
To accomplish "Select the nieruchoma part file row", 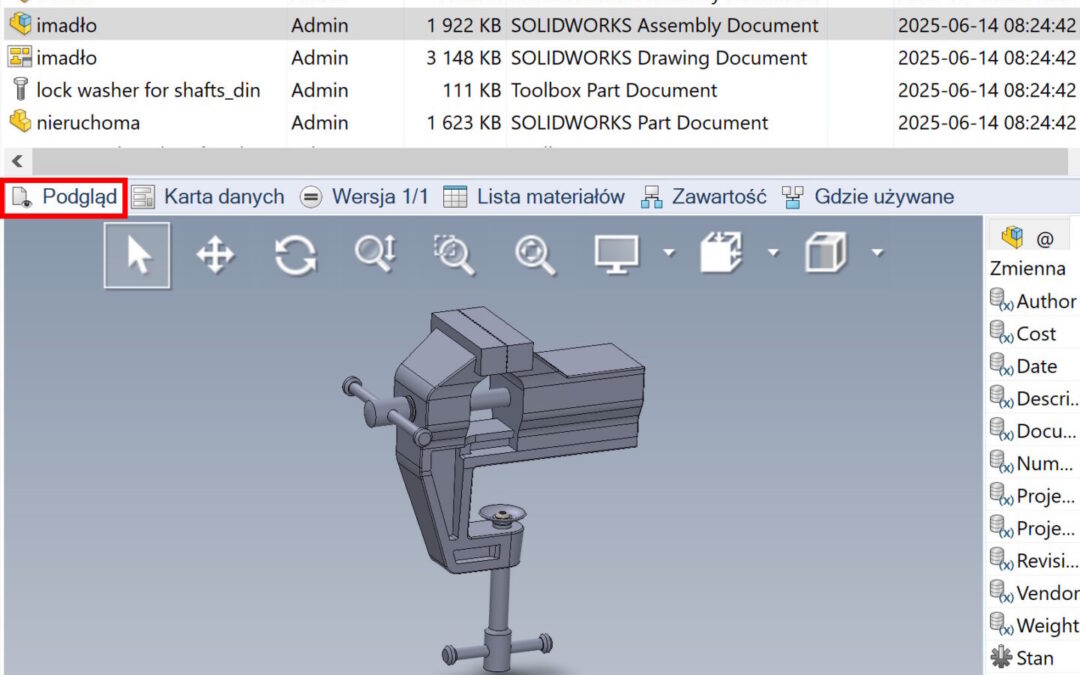I will coord(88,122).
